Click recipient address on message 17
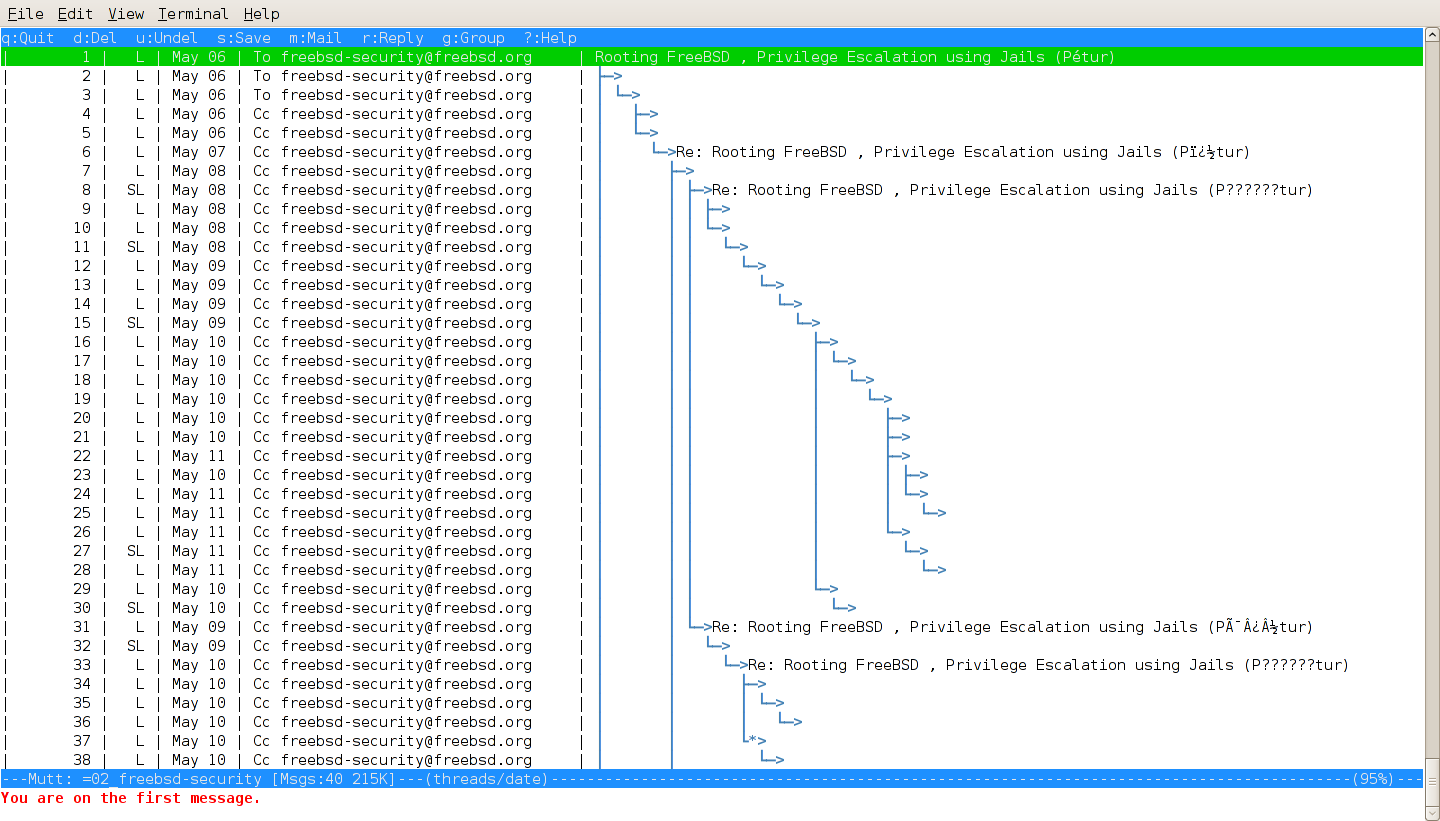The image size is (1440, 821). (x=406, y=361)
